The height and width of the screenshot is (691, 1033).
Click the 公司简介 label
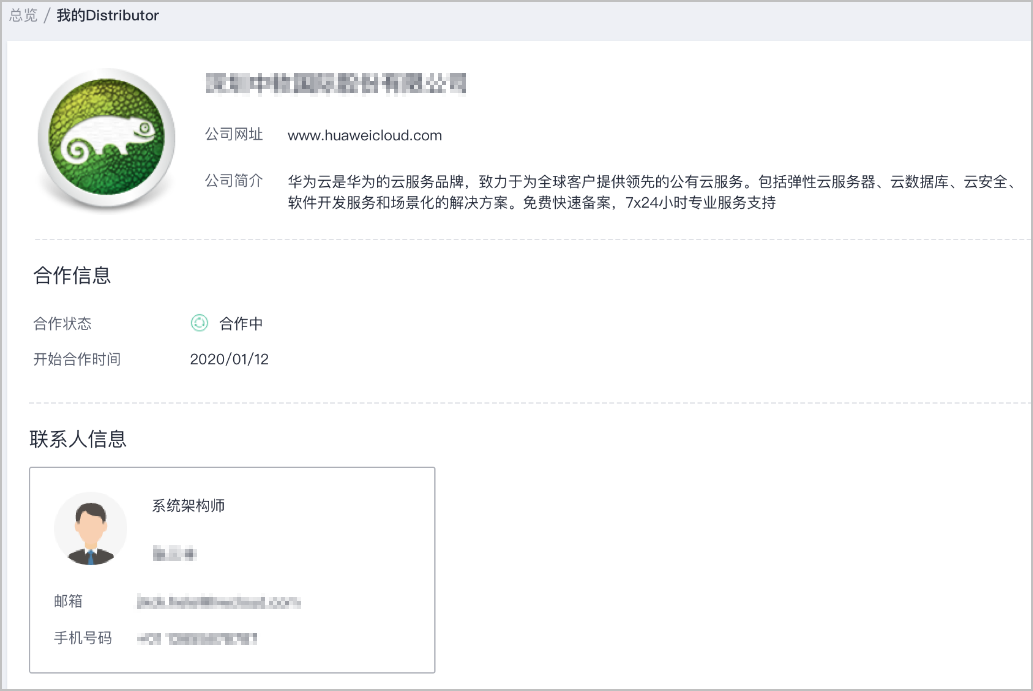pyautogui.click(x=233, y=180)
